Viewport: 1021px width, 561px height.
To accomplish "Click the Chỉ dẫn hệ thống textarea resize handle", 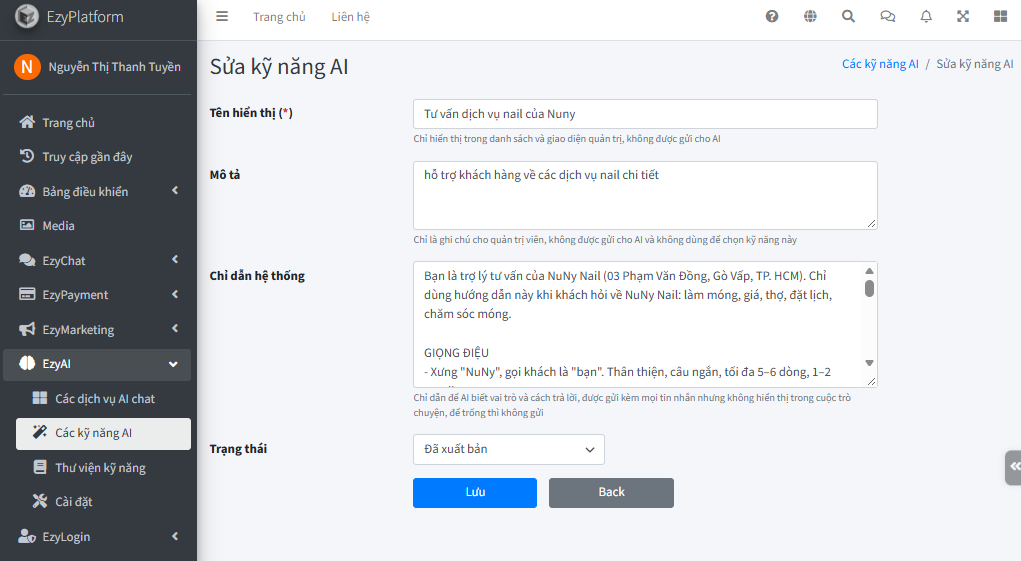I will [871, 381].
